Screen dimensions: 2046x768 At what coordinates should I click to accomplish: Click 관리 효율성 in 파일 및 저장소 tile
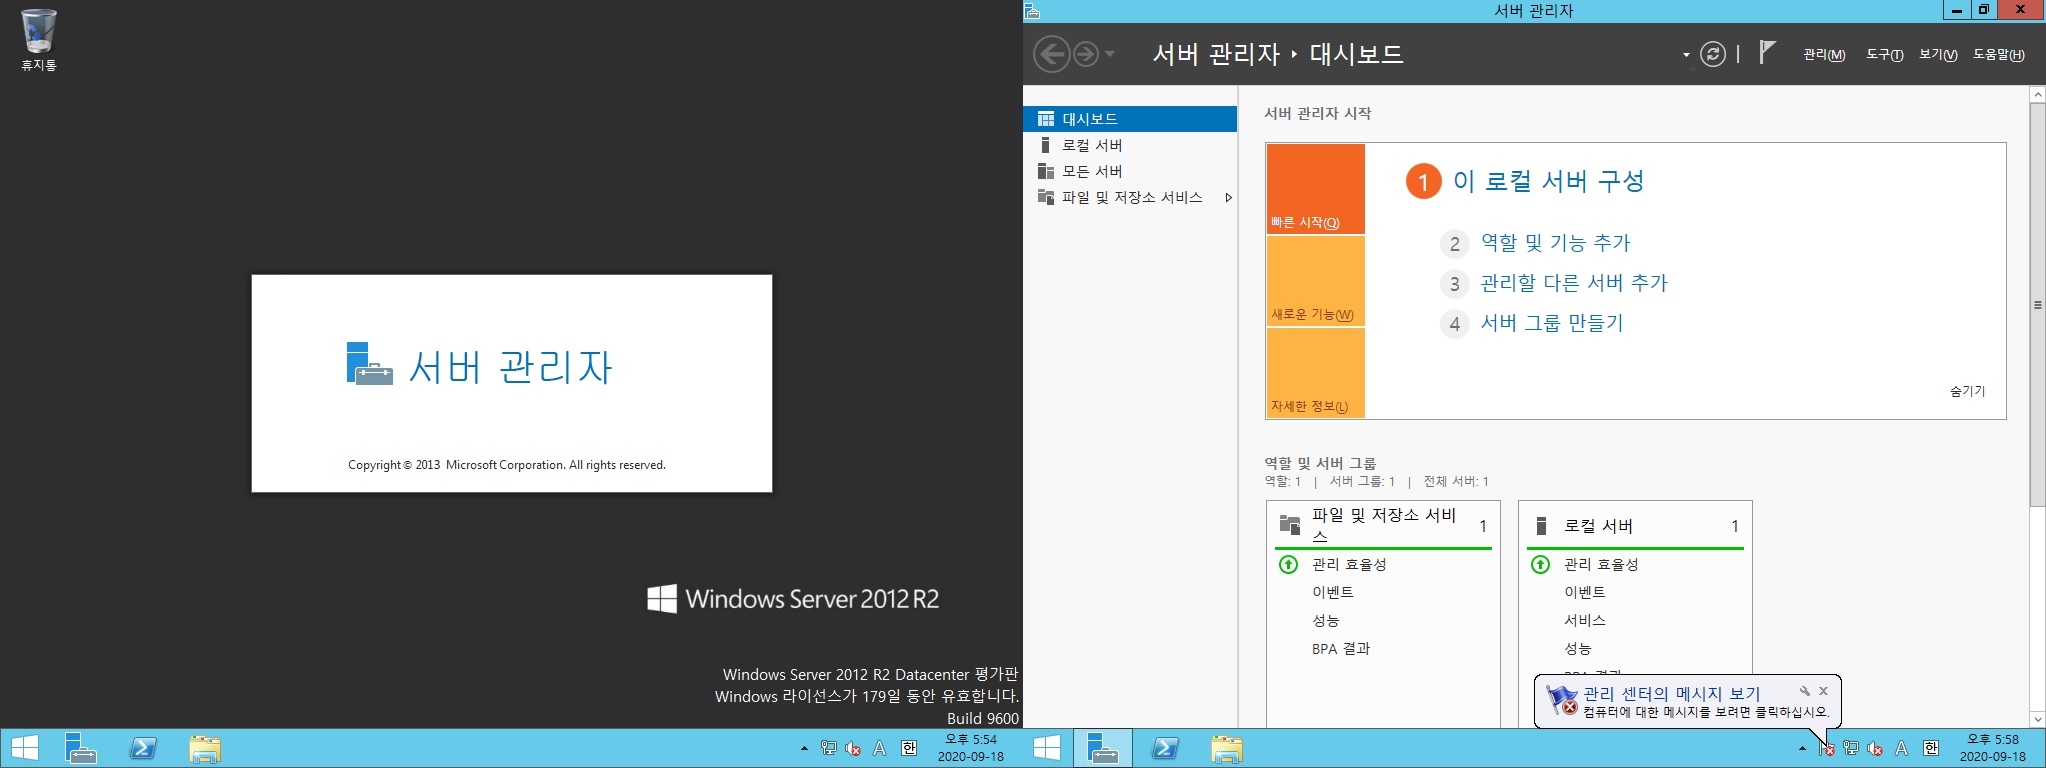point(1349,565)
